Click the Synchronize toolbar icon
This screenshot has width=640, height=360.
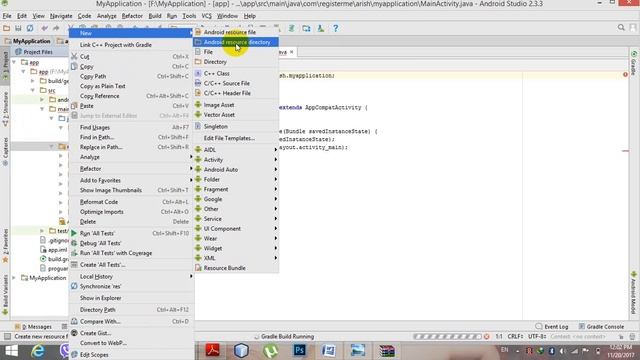30,28
